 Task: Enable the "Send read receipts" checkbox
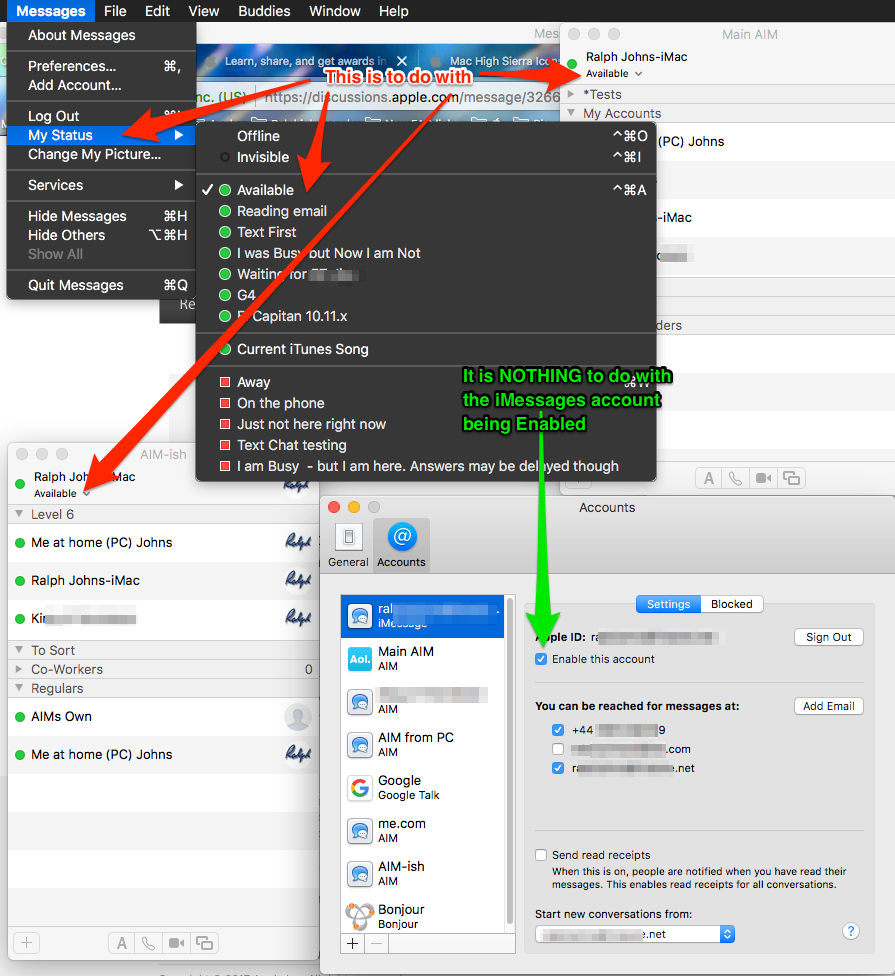(x=541, y=855)
